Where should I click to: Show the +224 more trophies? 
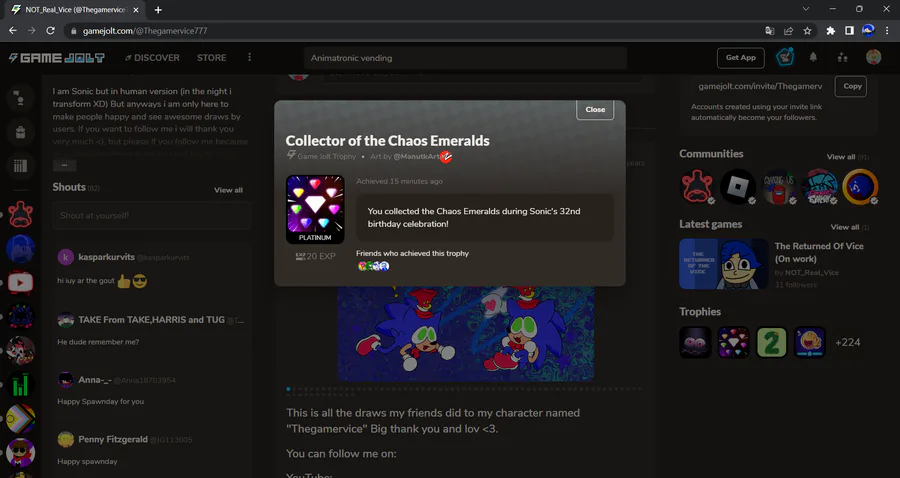847,343
